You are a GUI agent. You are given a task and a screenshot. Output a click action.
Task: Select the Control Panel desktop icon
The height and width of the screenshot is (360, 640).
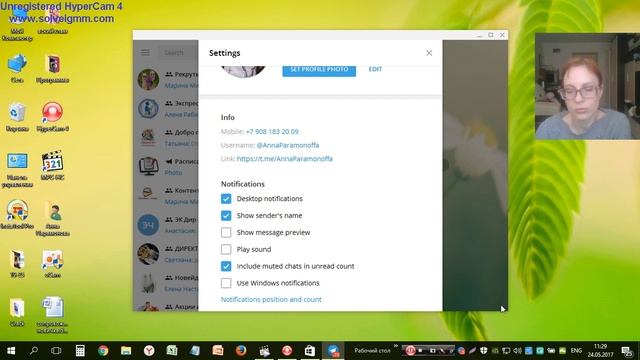click(x=17, y=169)
